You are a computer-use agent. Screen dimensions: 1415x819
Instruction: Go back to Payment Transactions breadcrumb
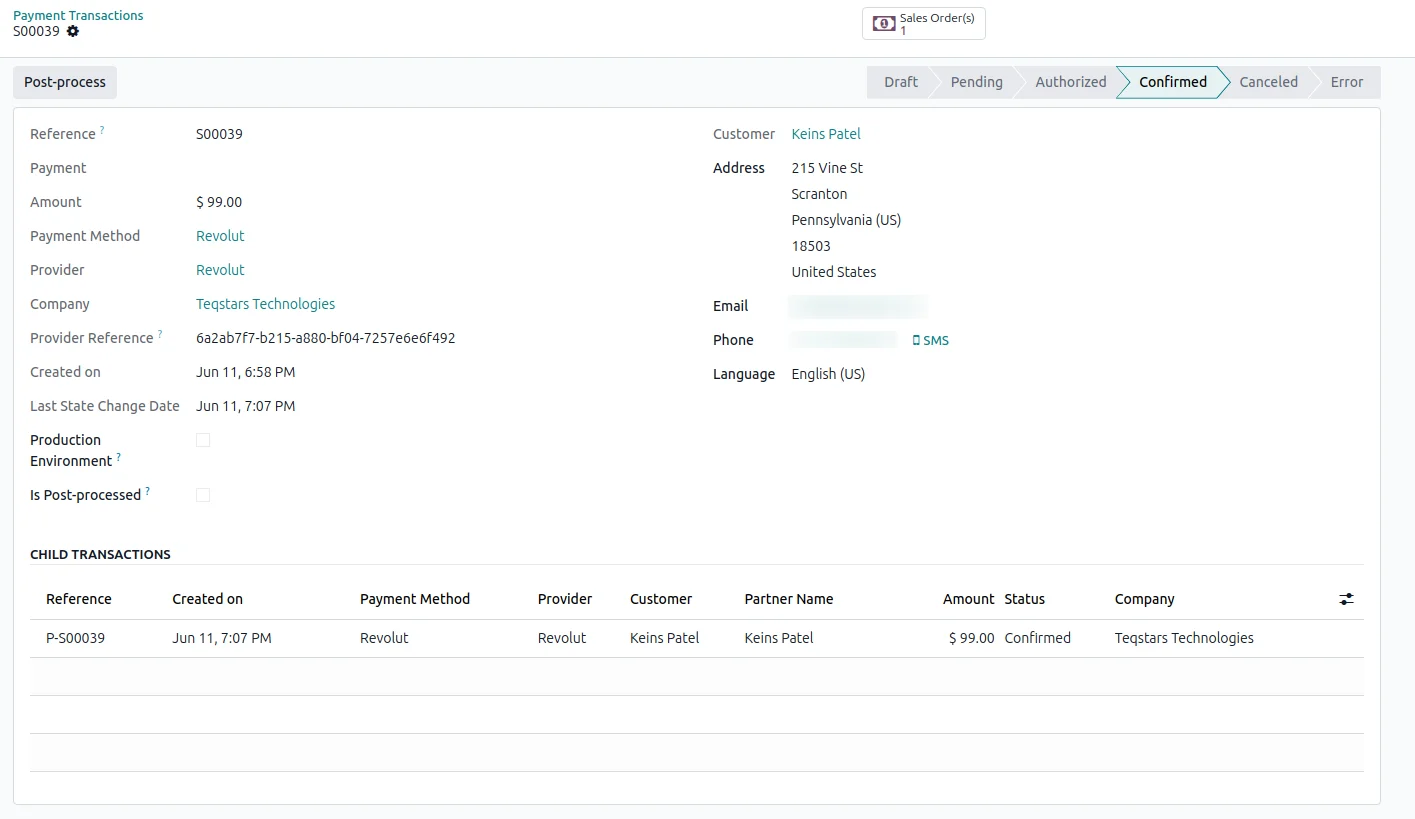coord(78,15)
